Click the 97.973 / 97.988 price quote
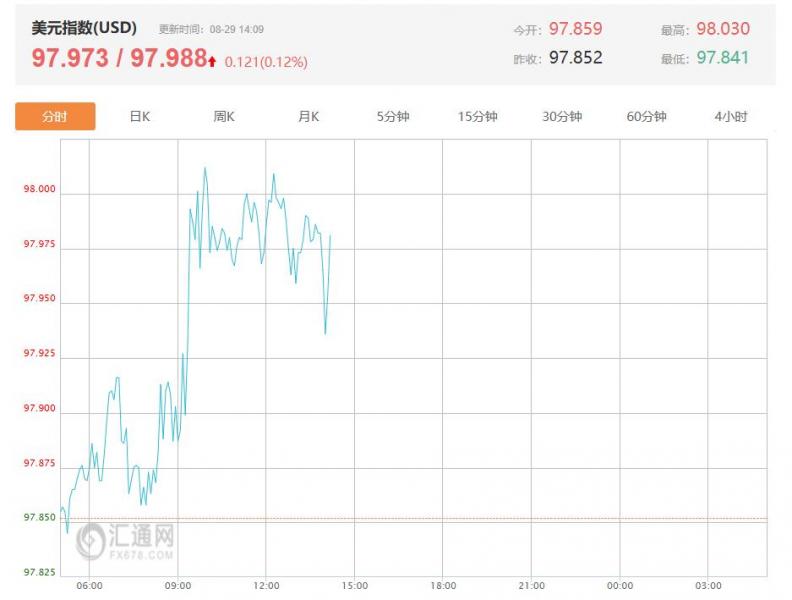792x600 pixels. click(118, 58)
